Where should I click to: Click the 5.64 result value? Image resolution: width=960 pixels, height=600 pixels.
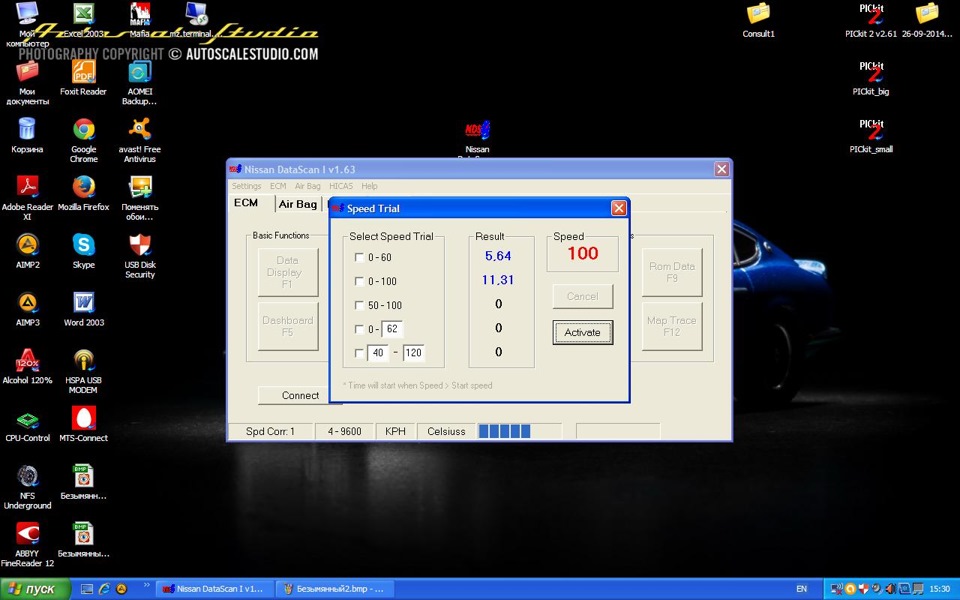(498, 256)
